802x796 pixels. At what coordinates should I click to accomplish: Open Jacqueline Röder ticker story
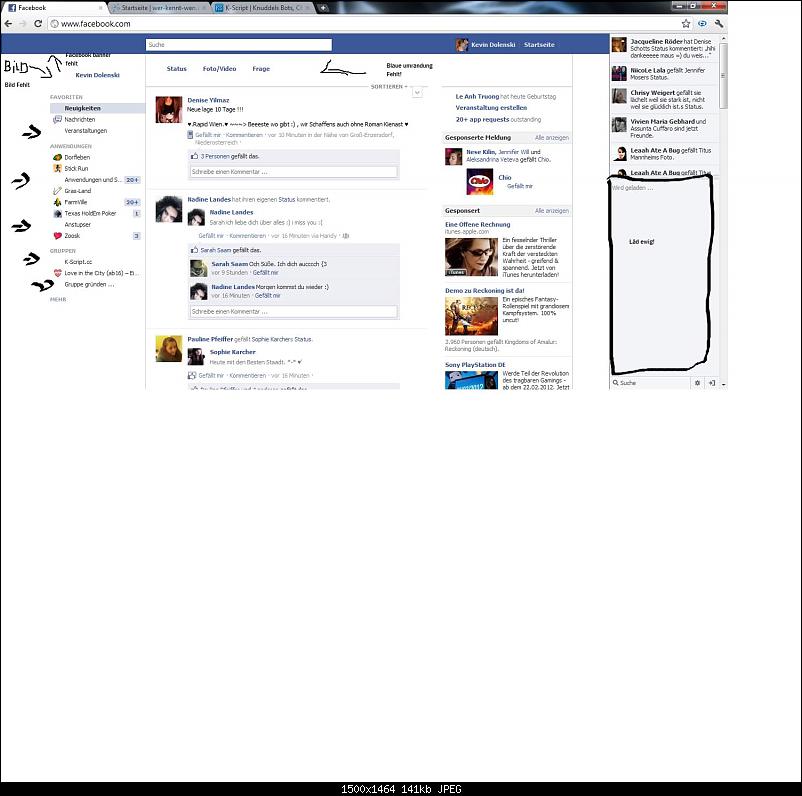(664, 48)
